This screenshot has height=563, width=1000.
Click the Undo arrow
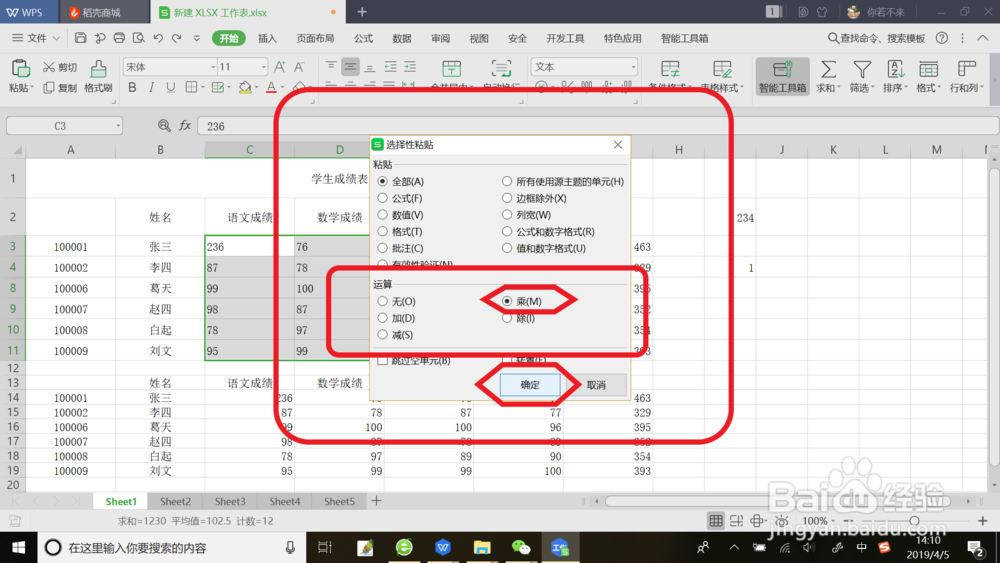pyautogui.click(x=158, y=38)
